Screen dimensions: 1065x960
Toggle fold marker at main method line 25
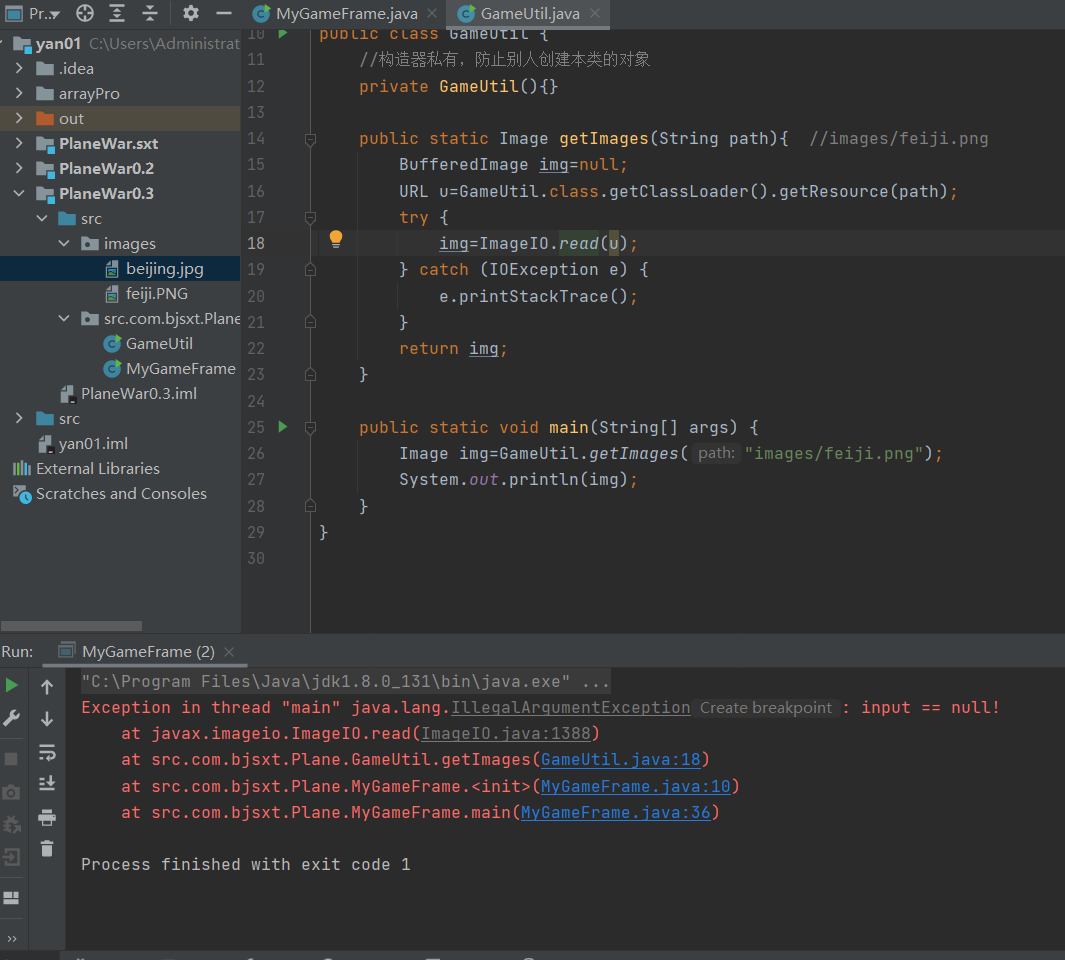310,428
